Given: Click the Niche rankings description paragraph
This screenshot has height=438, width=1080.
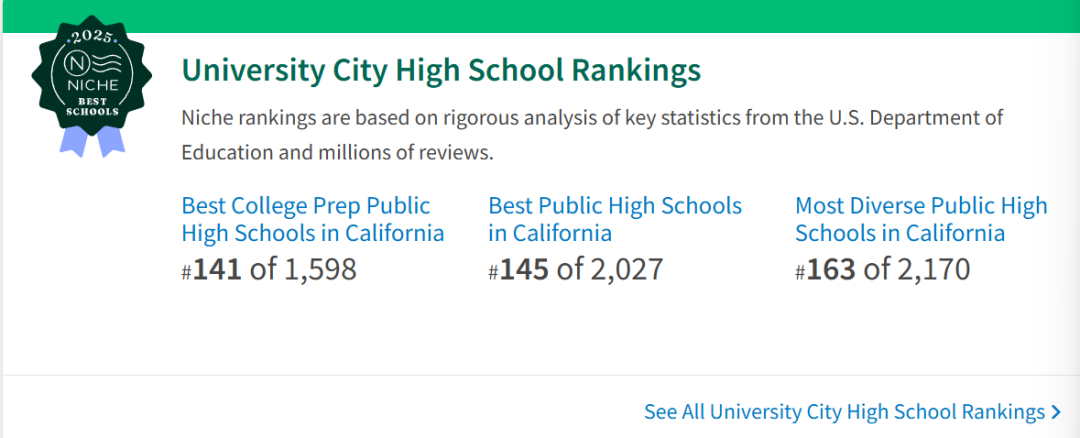Looking at the screenshot, I should coord(592,135).
